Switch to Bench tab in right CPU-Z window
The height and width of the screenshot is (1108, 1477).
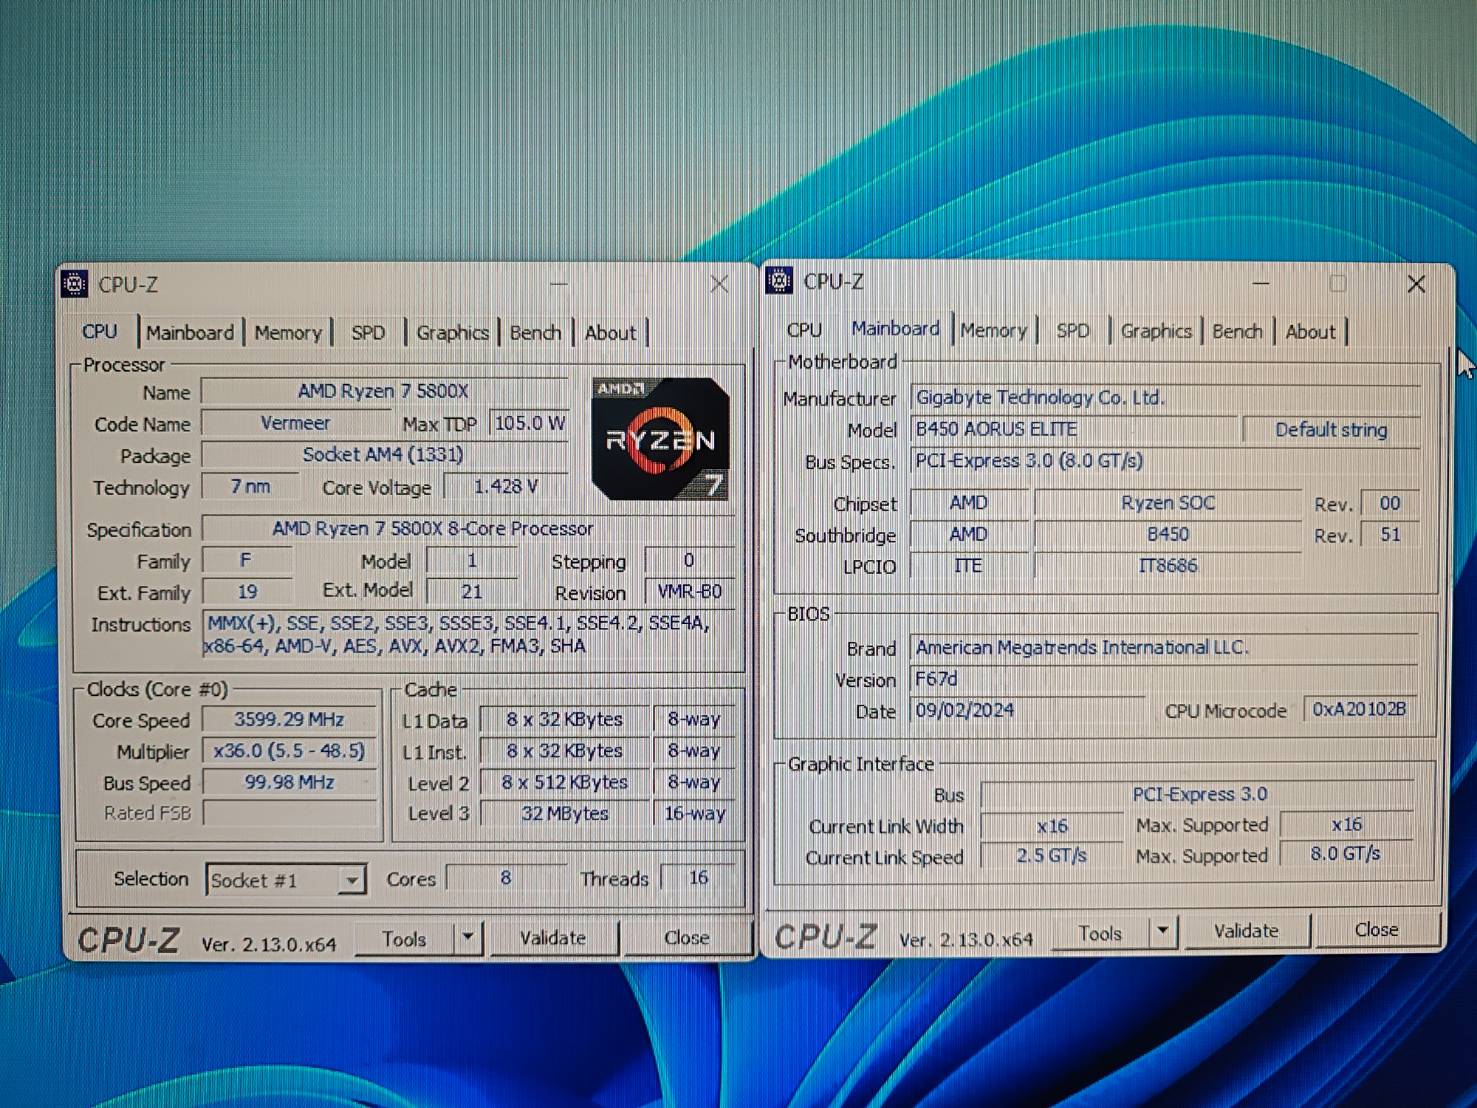pyautogui.click(x=1237, y=331)
